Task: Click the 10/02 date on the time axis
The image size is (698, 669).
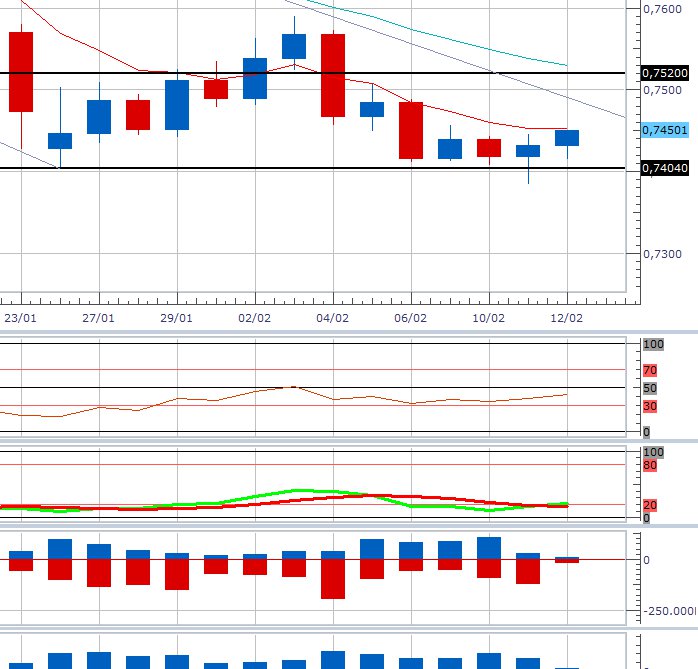Action: coord(488,317)
